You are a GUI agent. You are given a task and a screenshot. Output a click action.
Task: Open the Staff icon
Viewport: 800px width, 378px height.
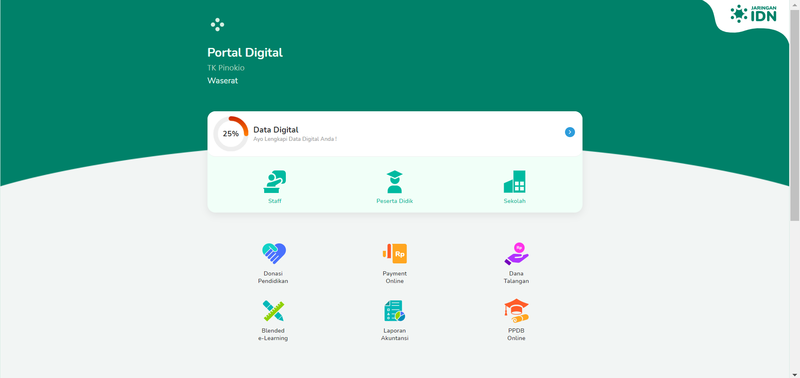click(274, 182)
